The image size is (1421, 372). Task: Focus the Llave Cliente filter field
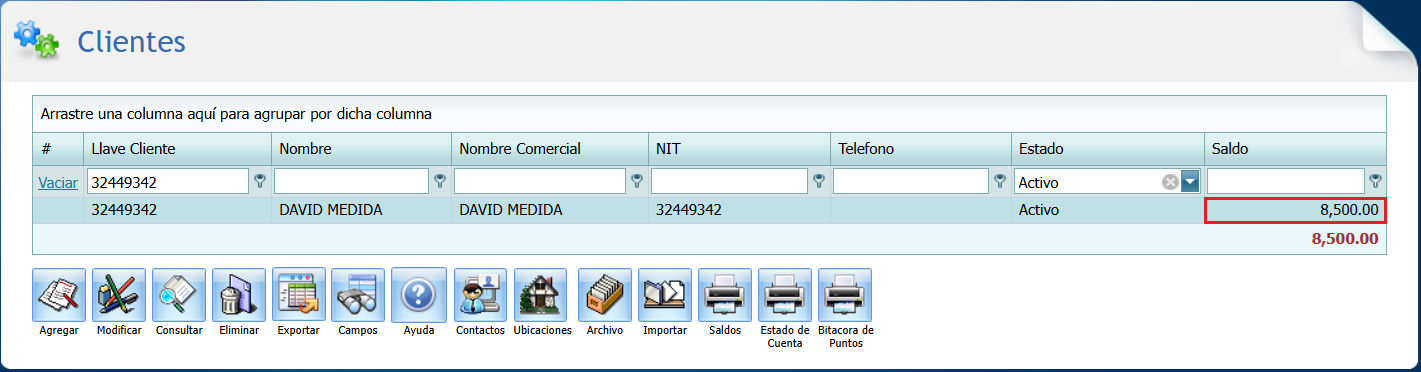(x=168, y=182)
